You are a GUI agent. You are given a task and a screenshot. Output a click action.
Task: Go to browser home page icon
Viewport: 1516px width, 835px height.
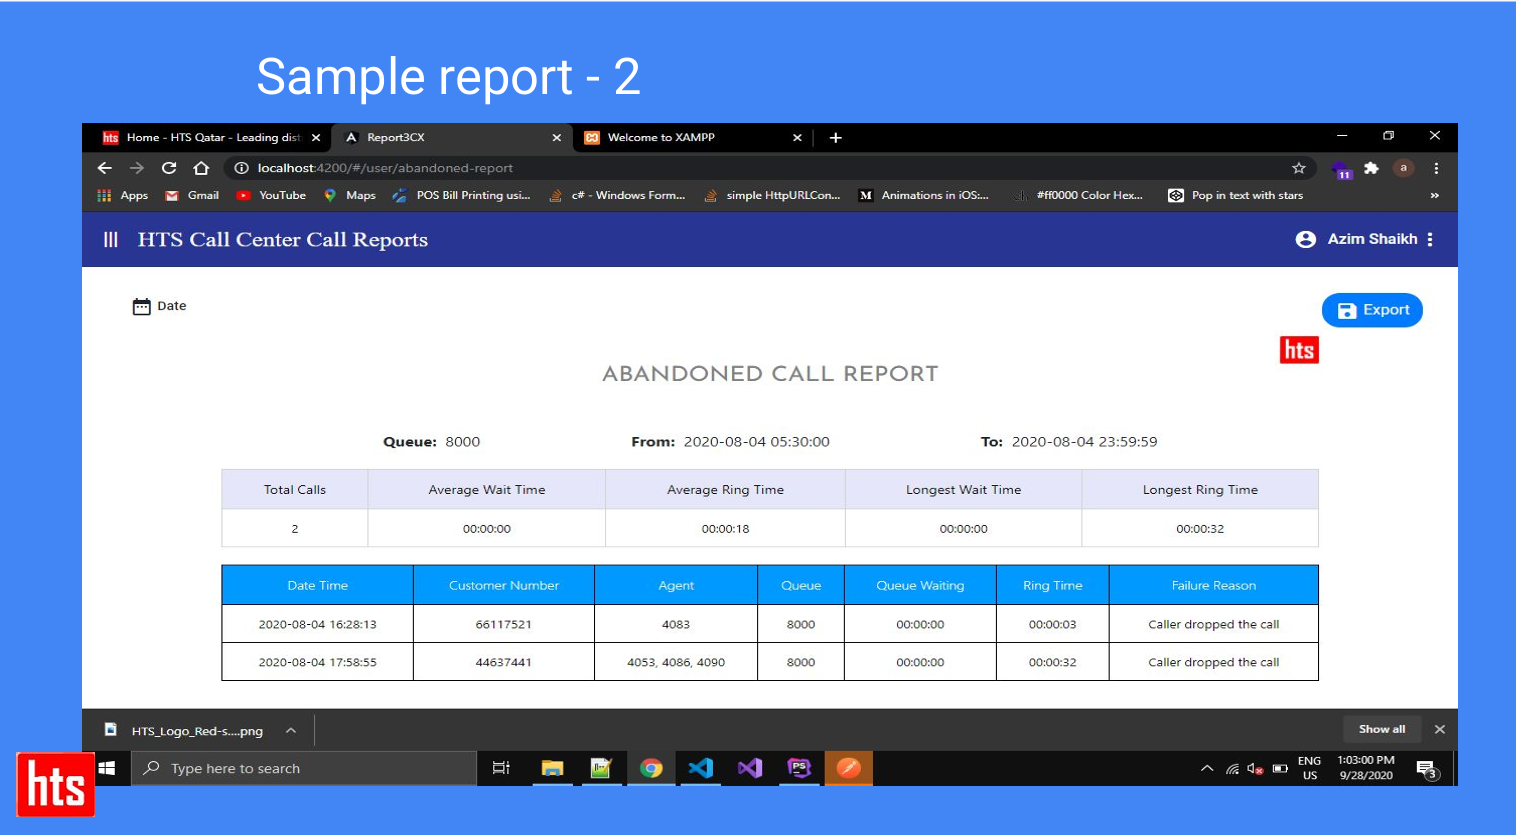[x=201, y=168]
